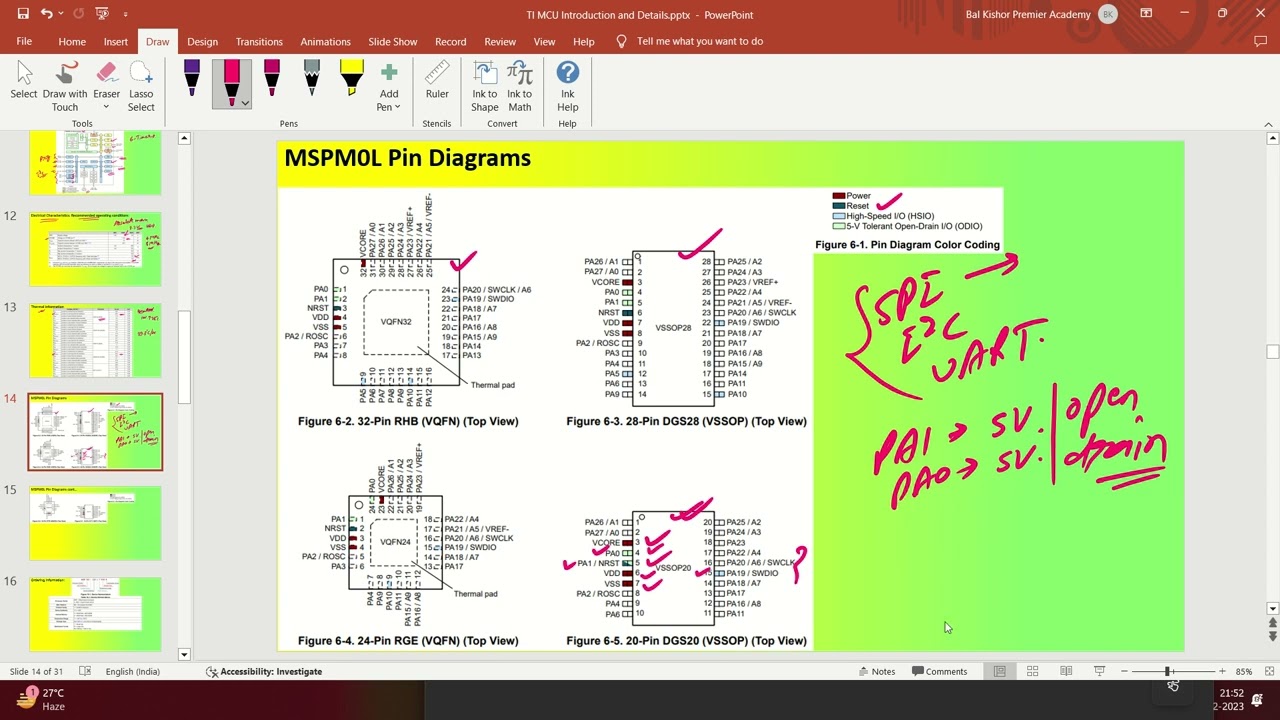Viewport: 1280px width, 720px height.
Task: Switch to the Insert tab
Action: click(116, 41)
